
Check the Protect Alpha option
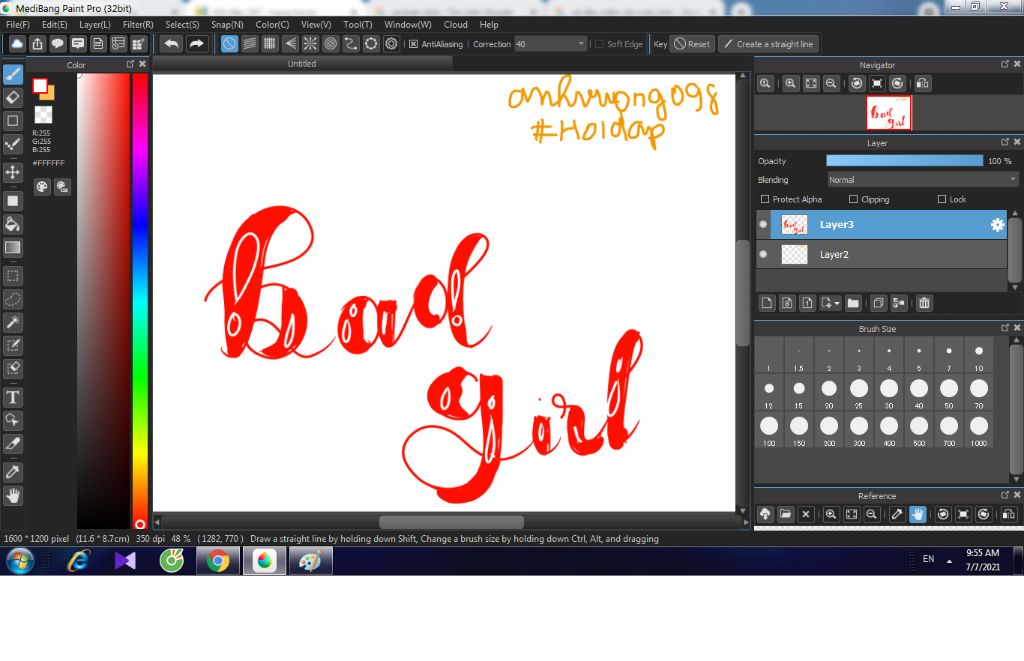(765, 199)
